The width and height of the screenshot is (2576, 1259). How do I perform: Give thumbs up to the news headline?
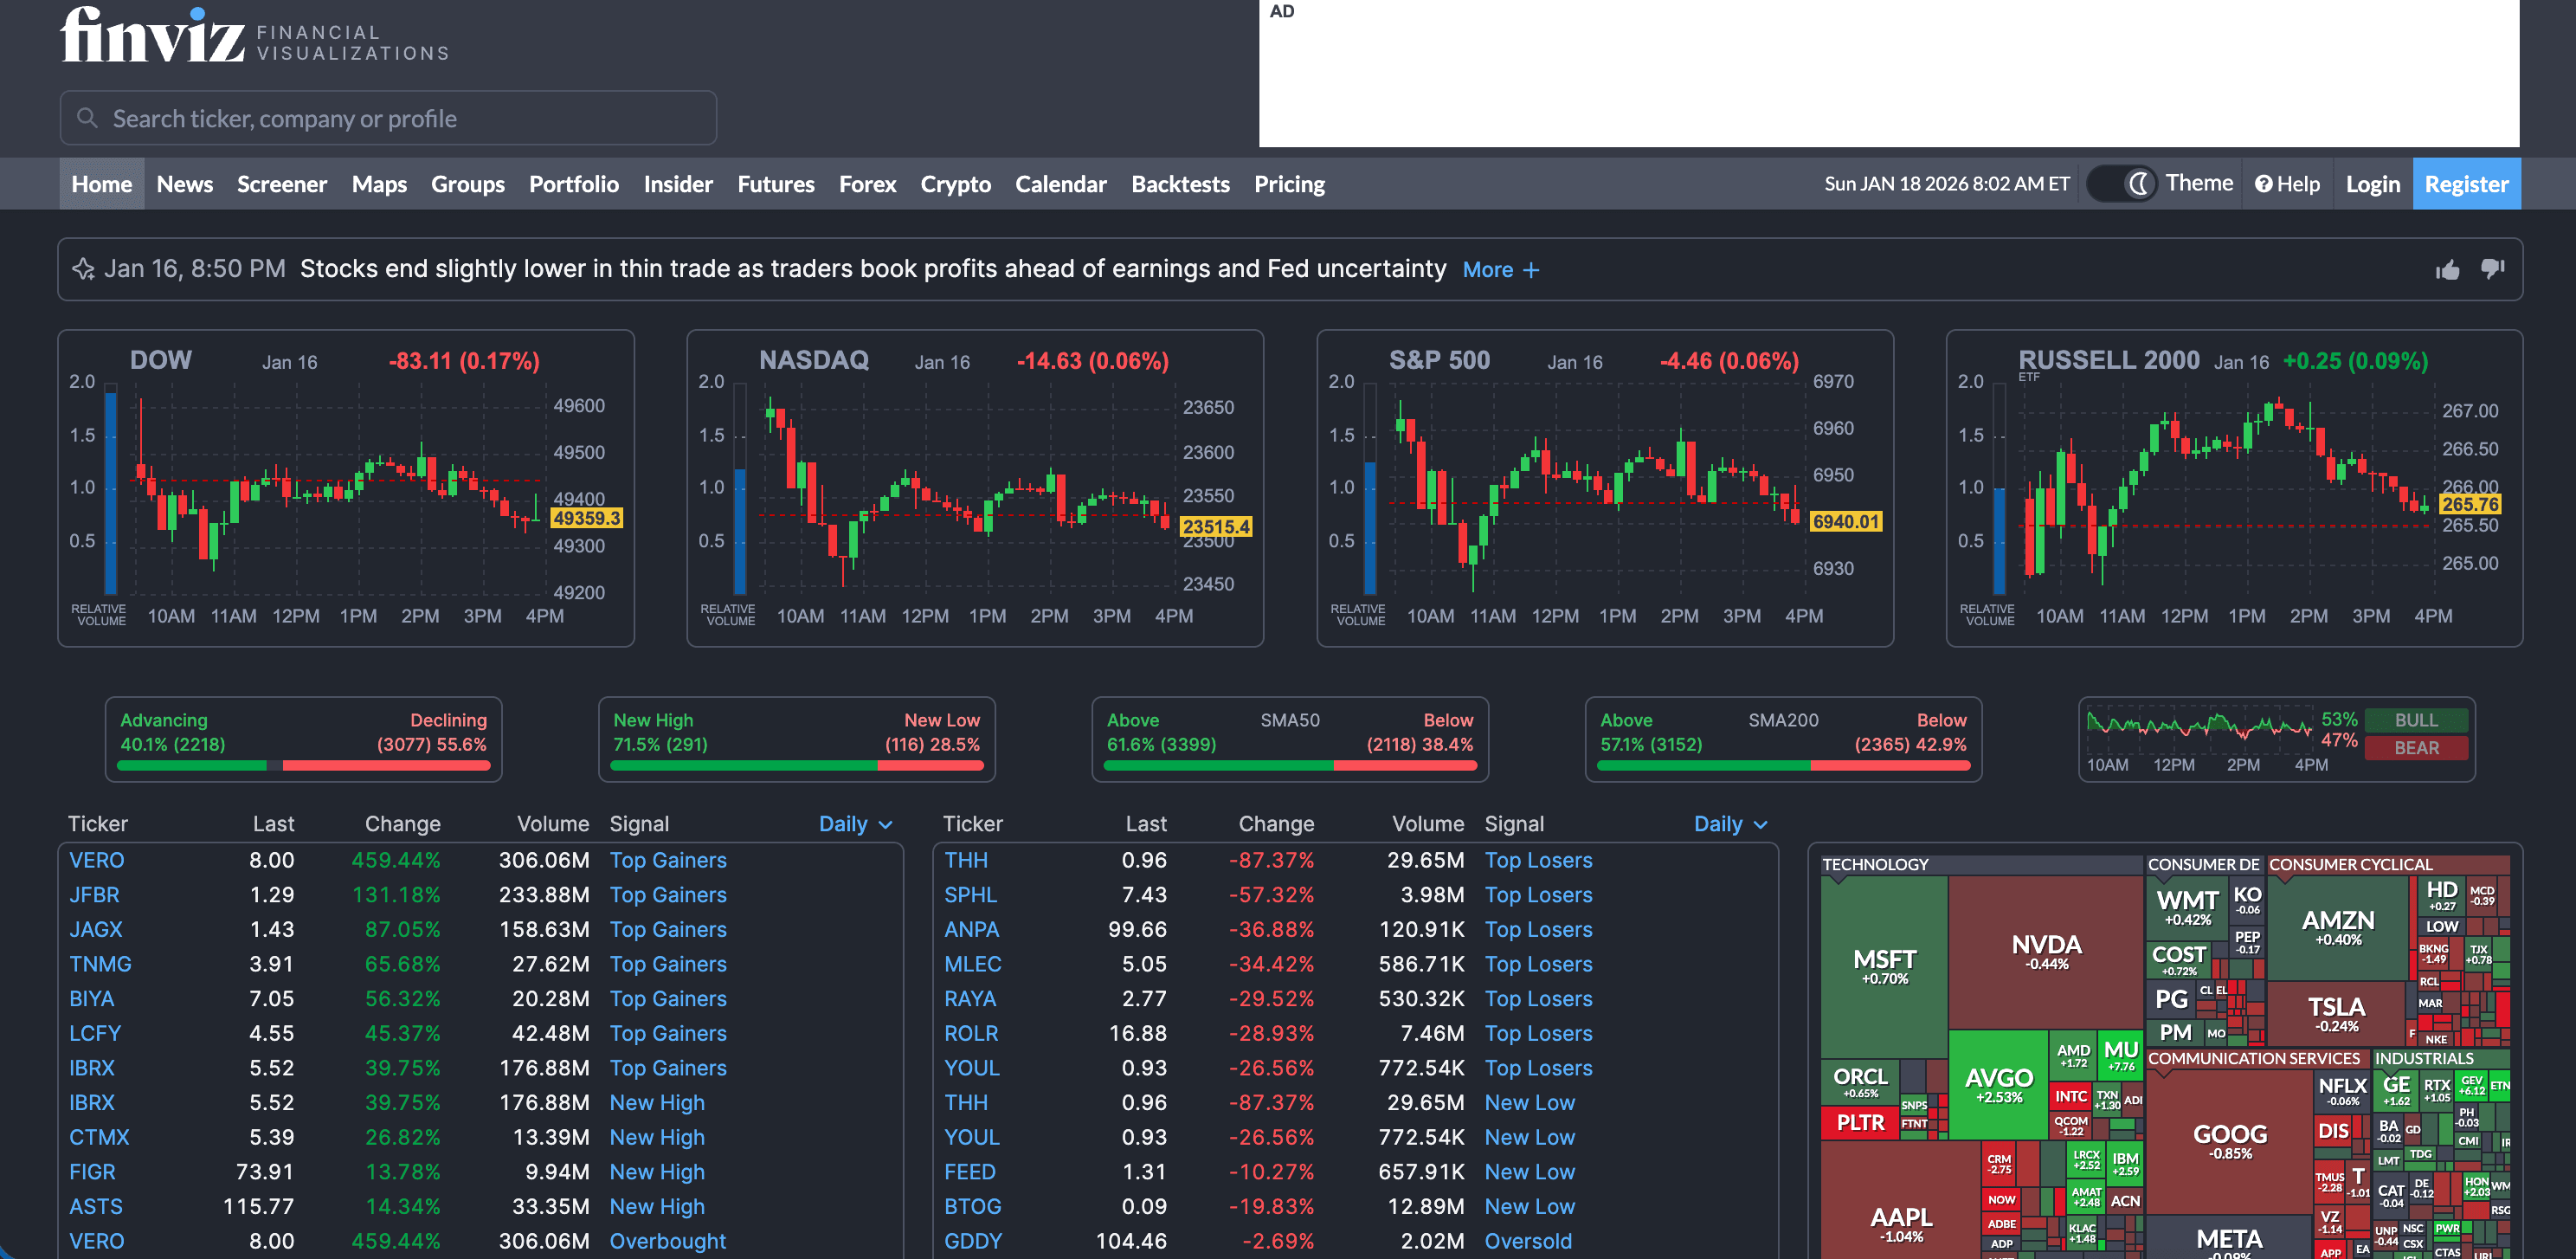coord(2448,268)
